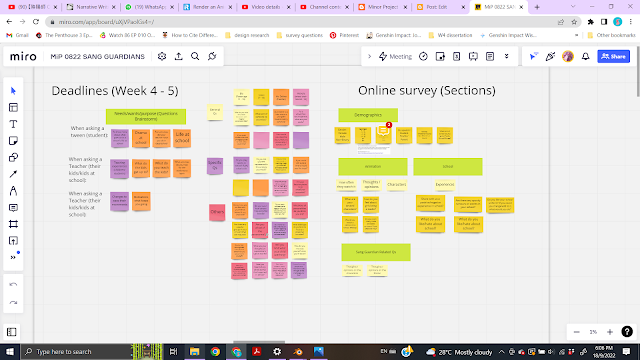This screenshot has width=640, height=360.
Task: Select the pink Others sticky note
Action: 217,212
